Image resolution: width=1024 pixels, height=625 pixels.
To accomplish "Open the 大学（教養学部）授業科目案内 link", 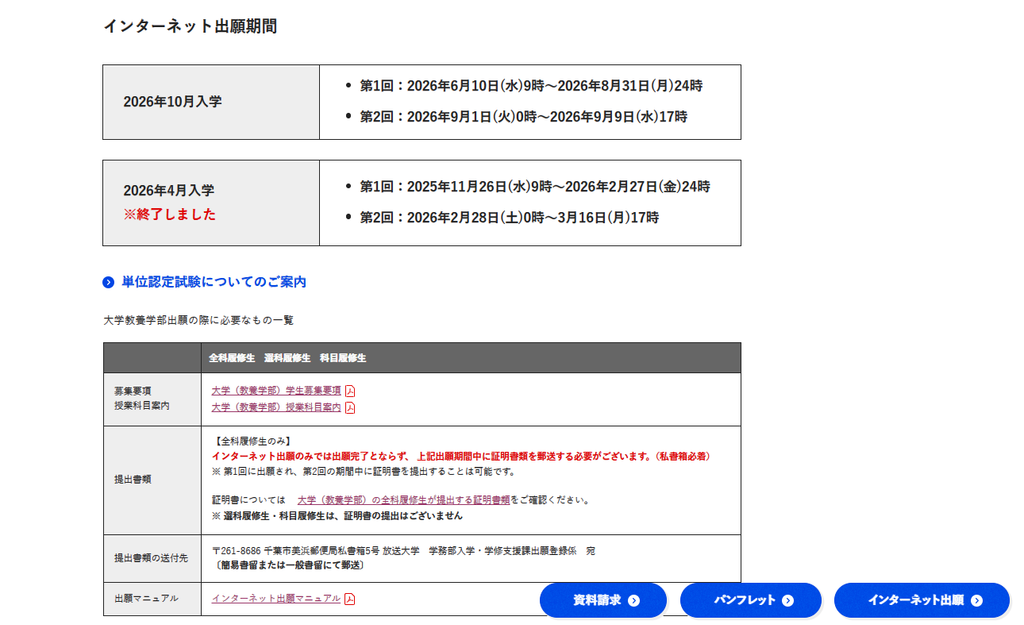I will click(276, 408).
